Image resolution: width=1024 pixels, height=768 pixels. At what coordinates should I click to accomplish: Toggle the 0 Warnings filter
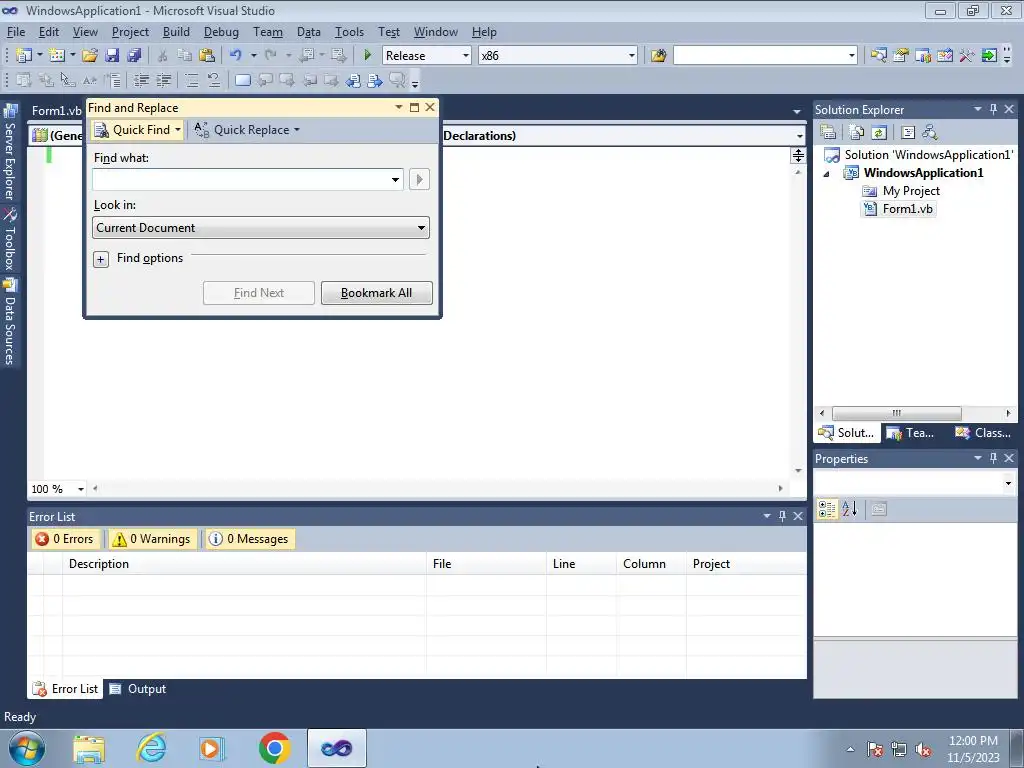point(152,539)
